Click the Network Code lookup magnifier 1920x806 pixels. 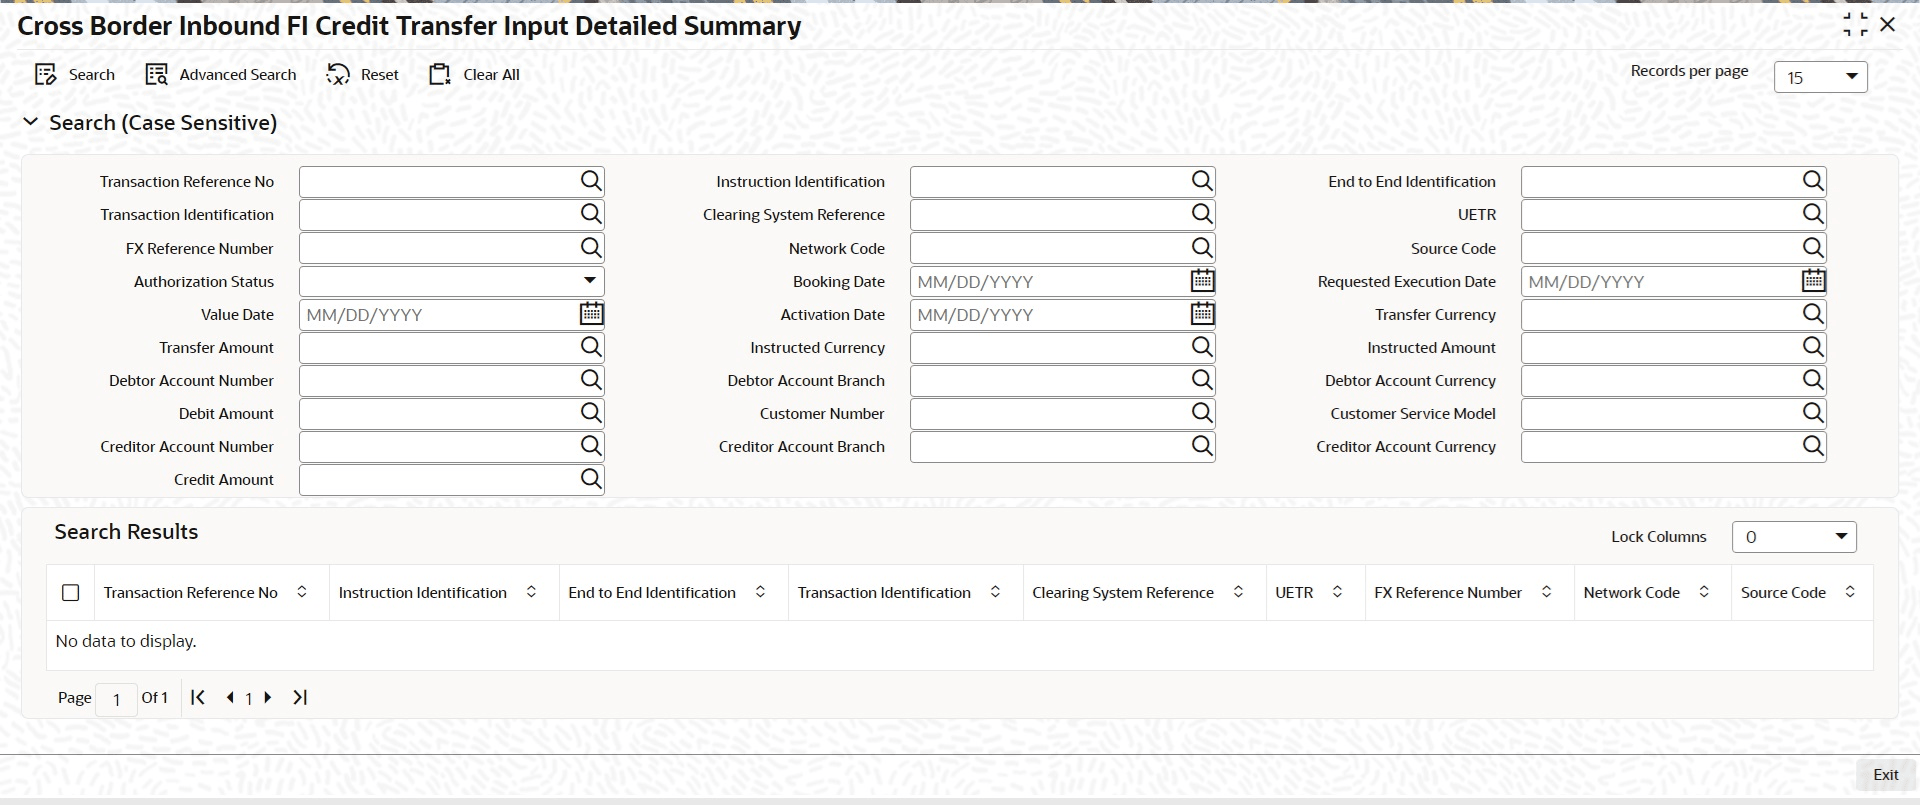pyautogui.click(x=1202, y=247)
